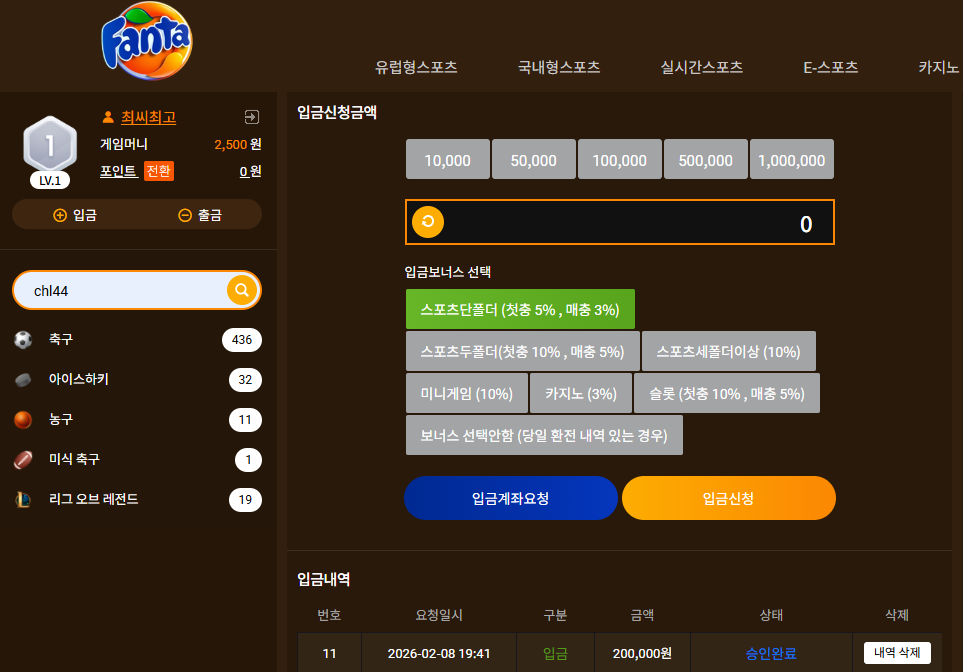Select 카지노 (3%) bonus option
Screen dimensions: 963x672
pyautogui.click(x=581, y=393)
